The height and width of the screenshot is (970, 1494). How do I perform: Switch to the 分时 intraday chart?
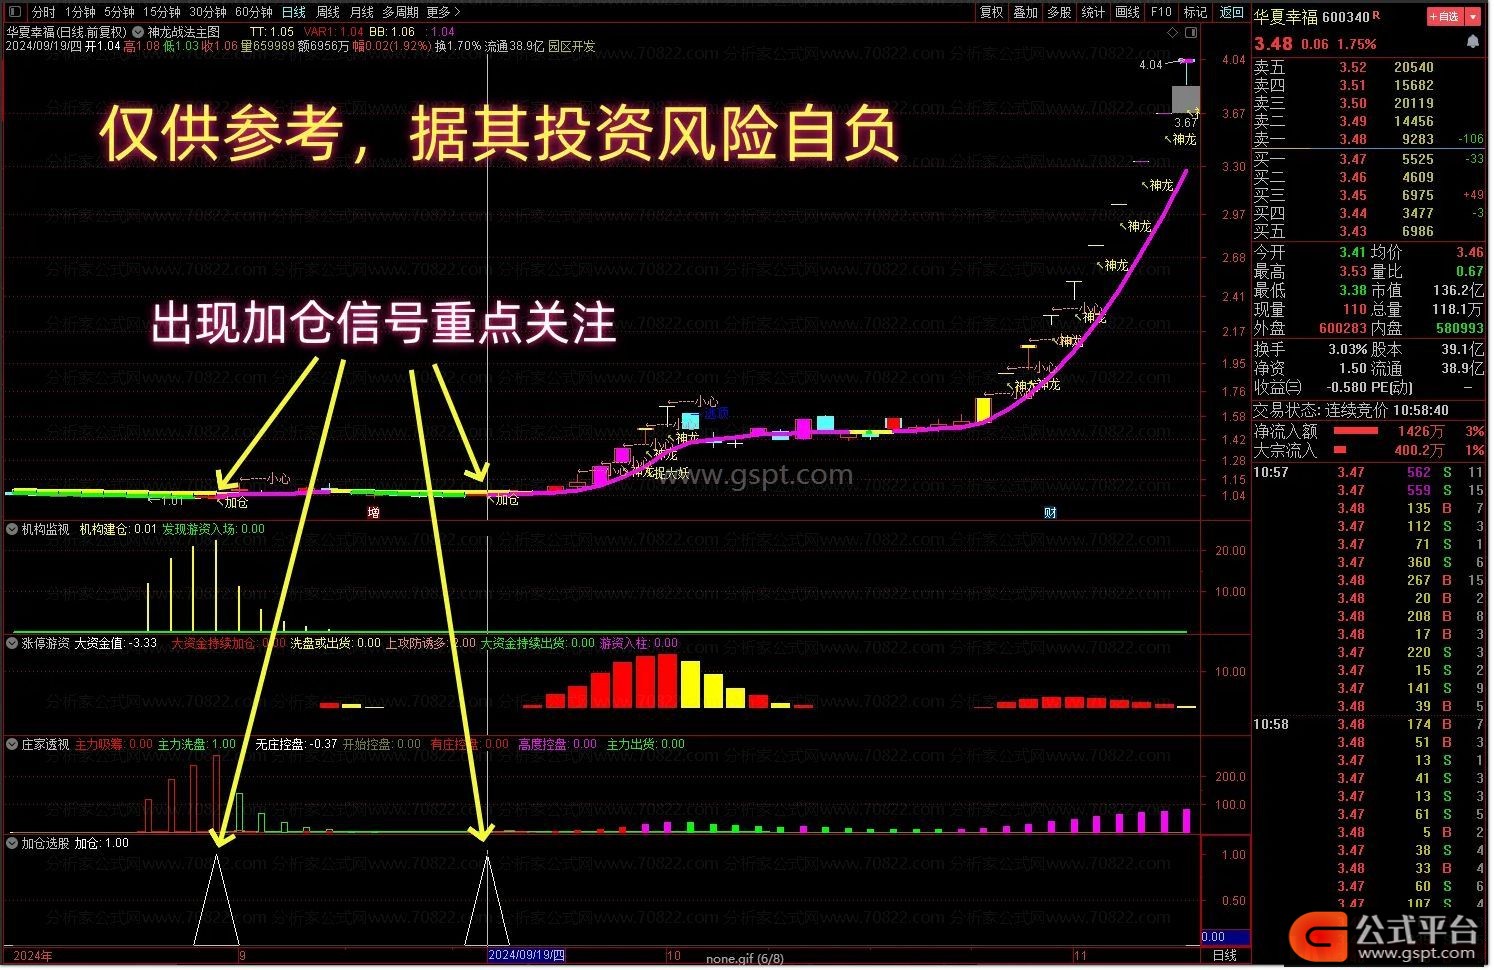click(x=43, y=12)
